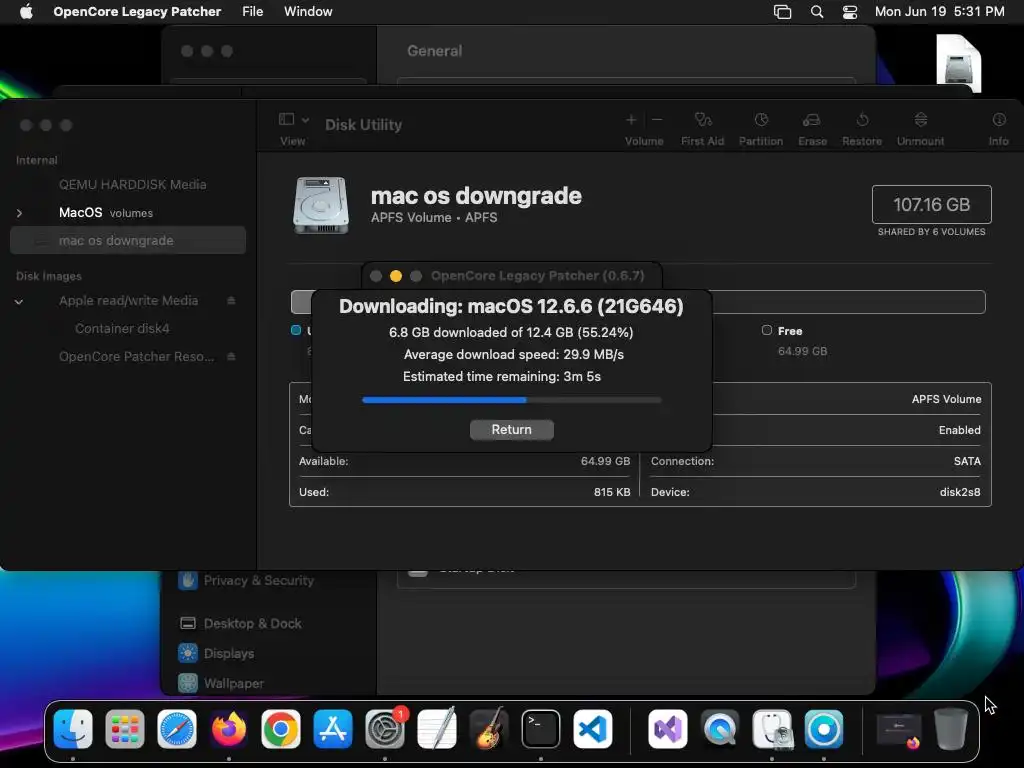Launch Visual Studio Code from the Dock
The image size is (1024, 768).
point(593,729)
